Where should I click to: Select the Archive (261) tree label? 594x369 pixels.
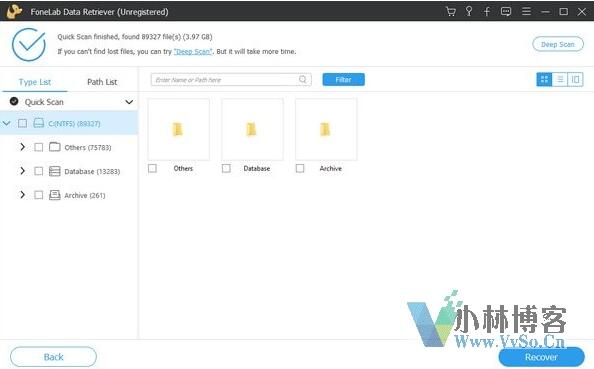click(84, 195)
